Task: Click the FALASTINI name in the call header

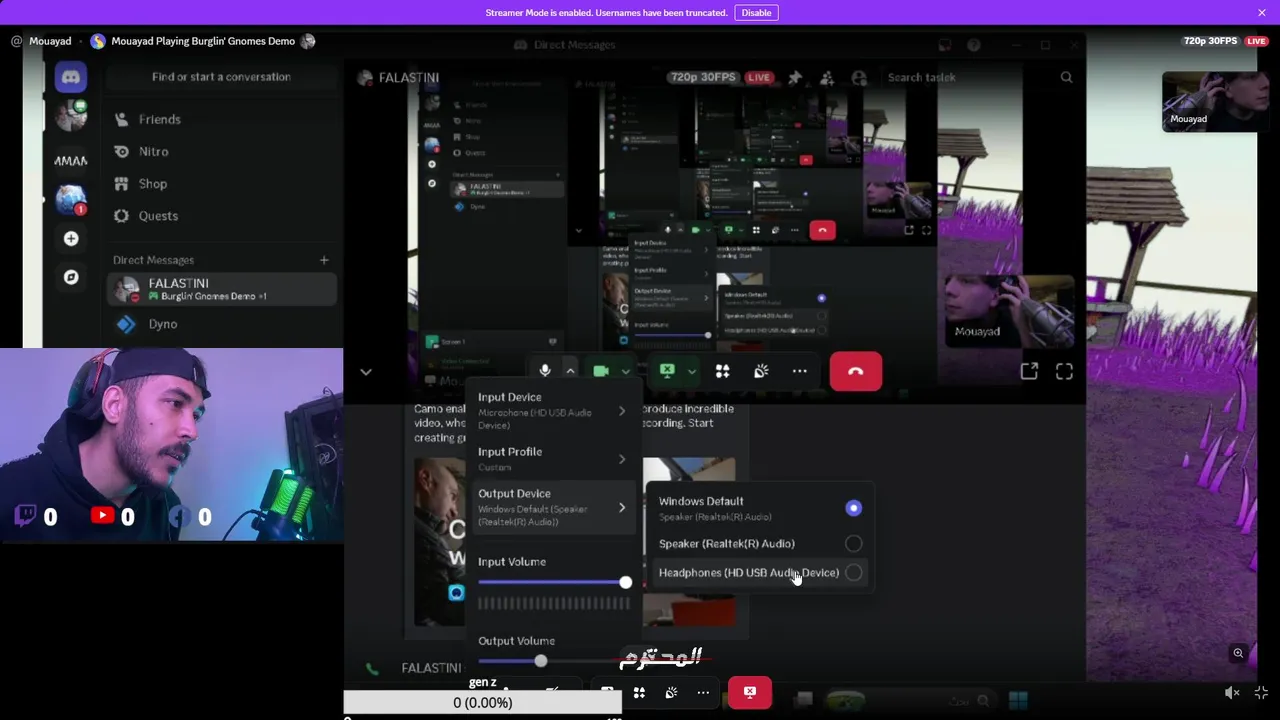Action: [408, 77]
